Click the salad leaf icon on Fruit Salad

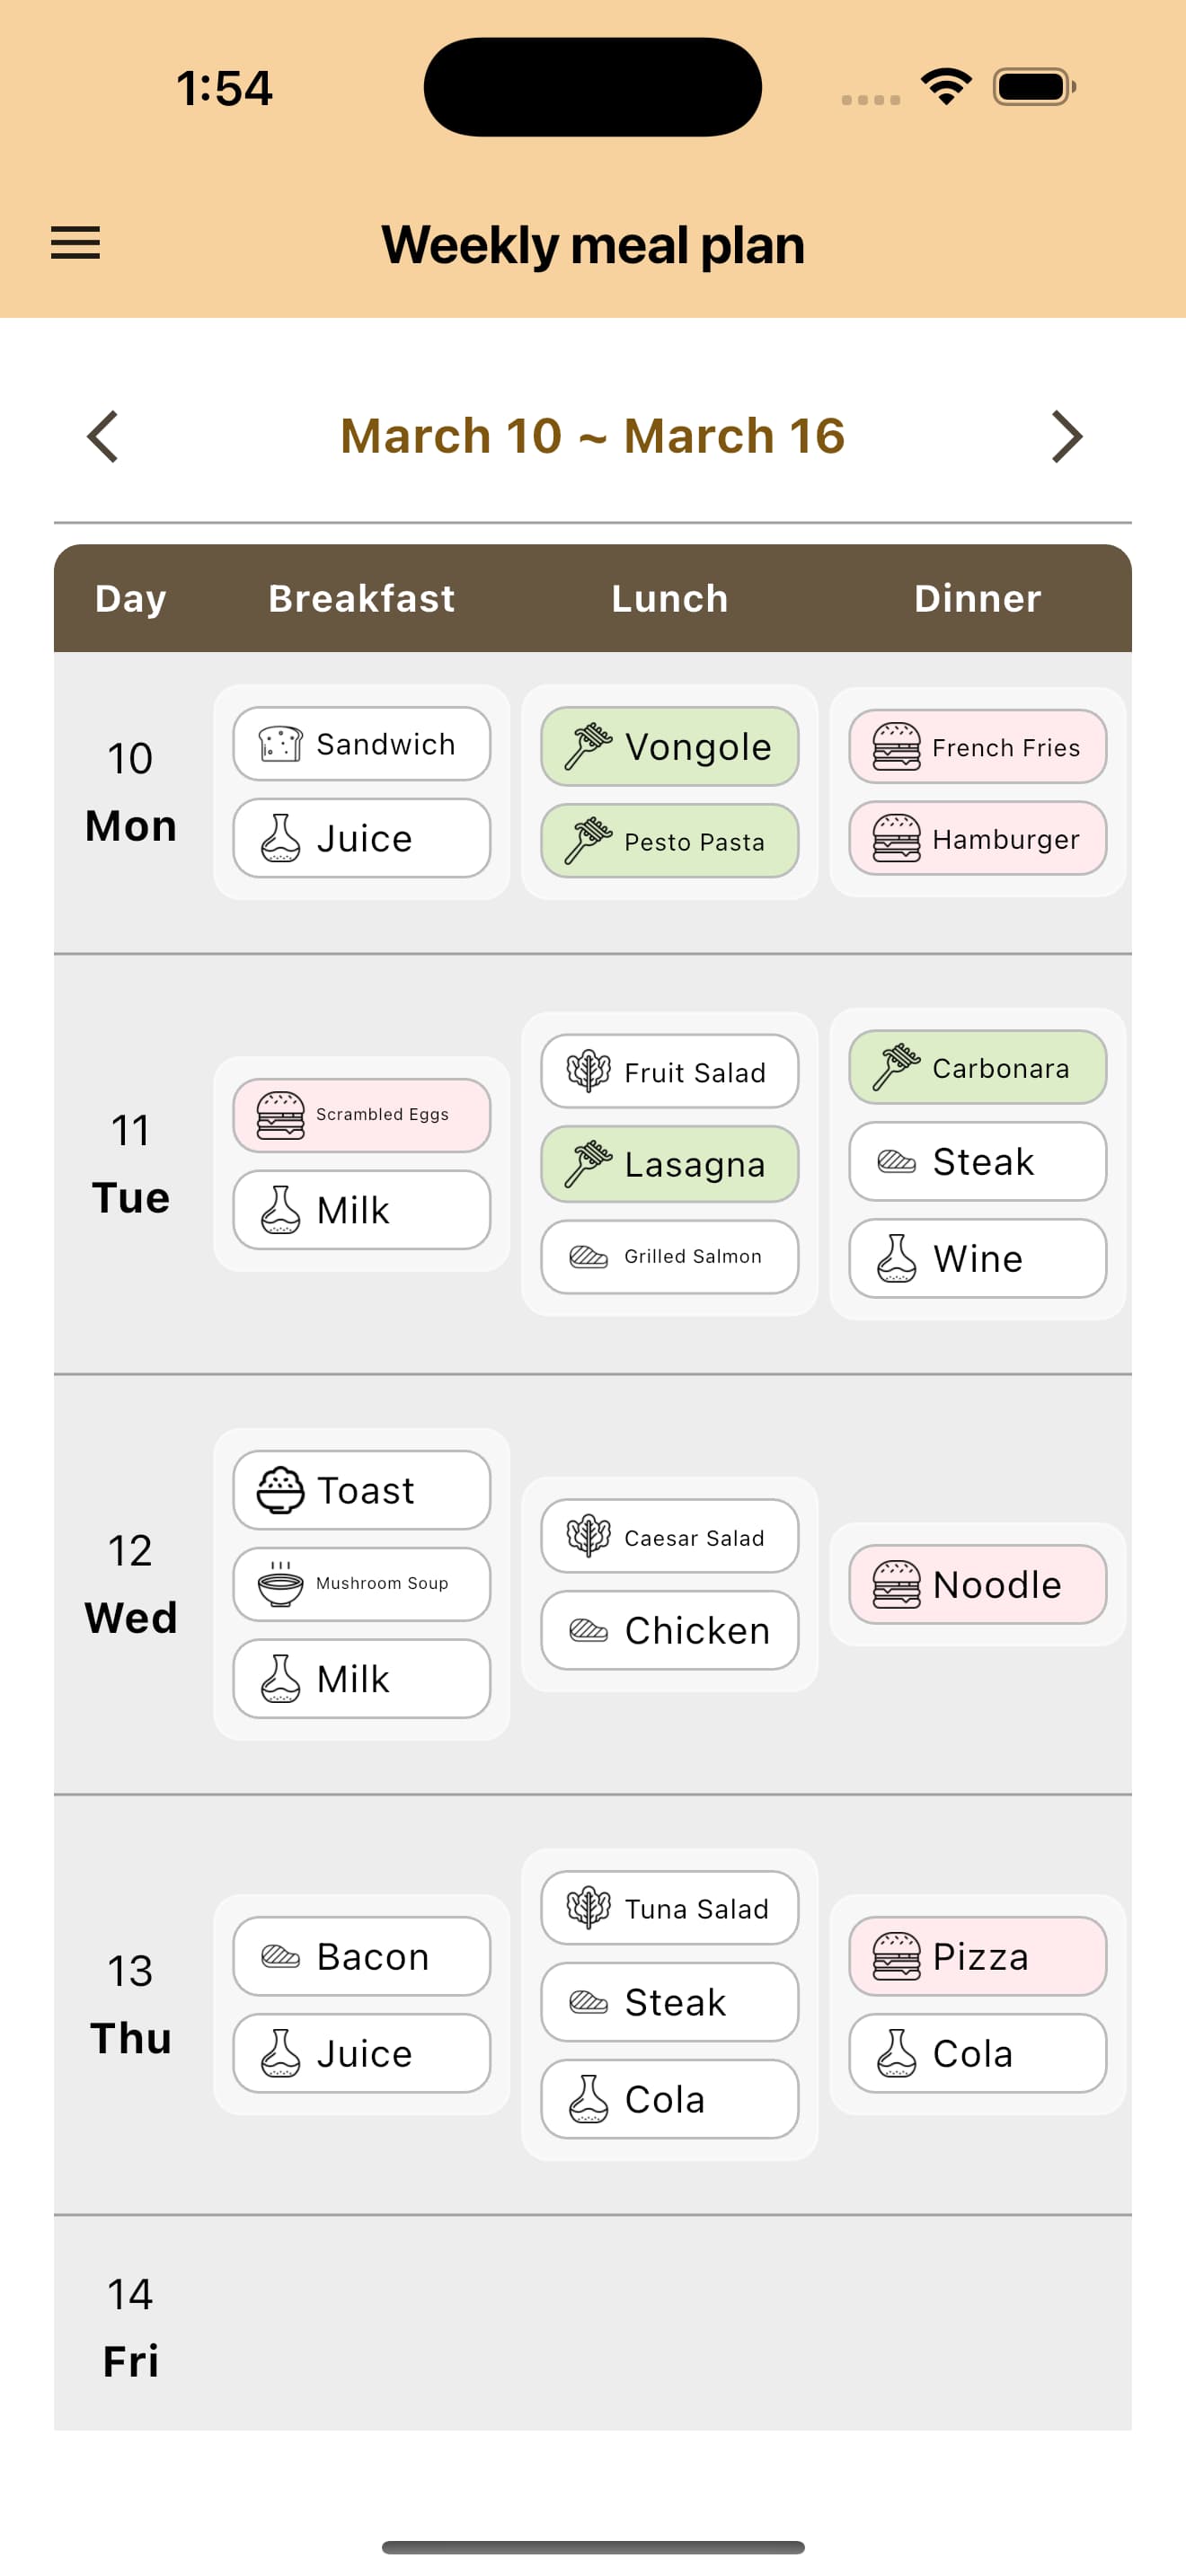pos(590,1070)
